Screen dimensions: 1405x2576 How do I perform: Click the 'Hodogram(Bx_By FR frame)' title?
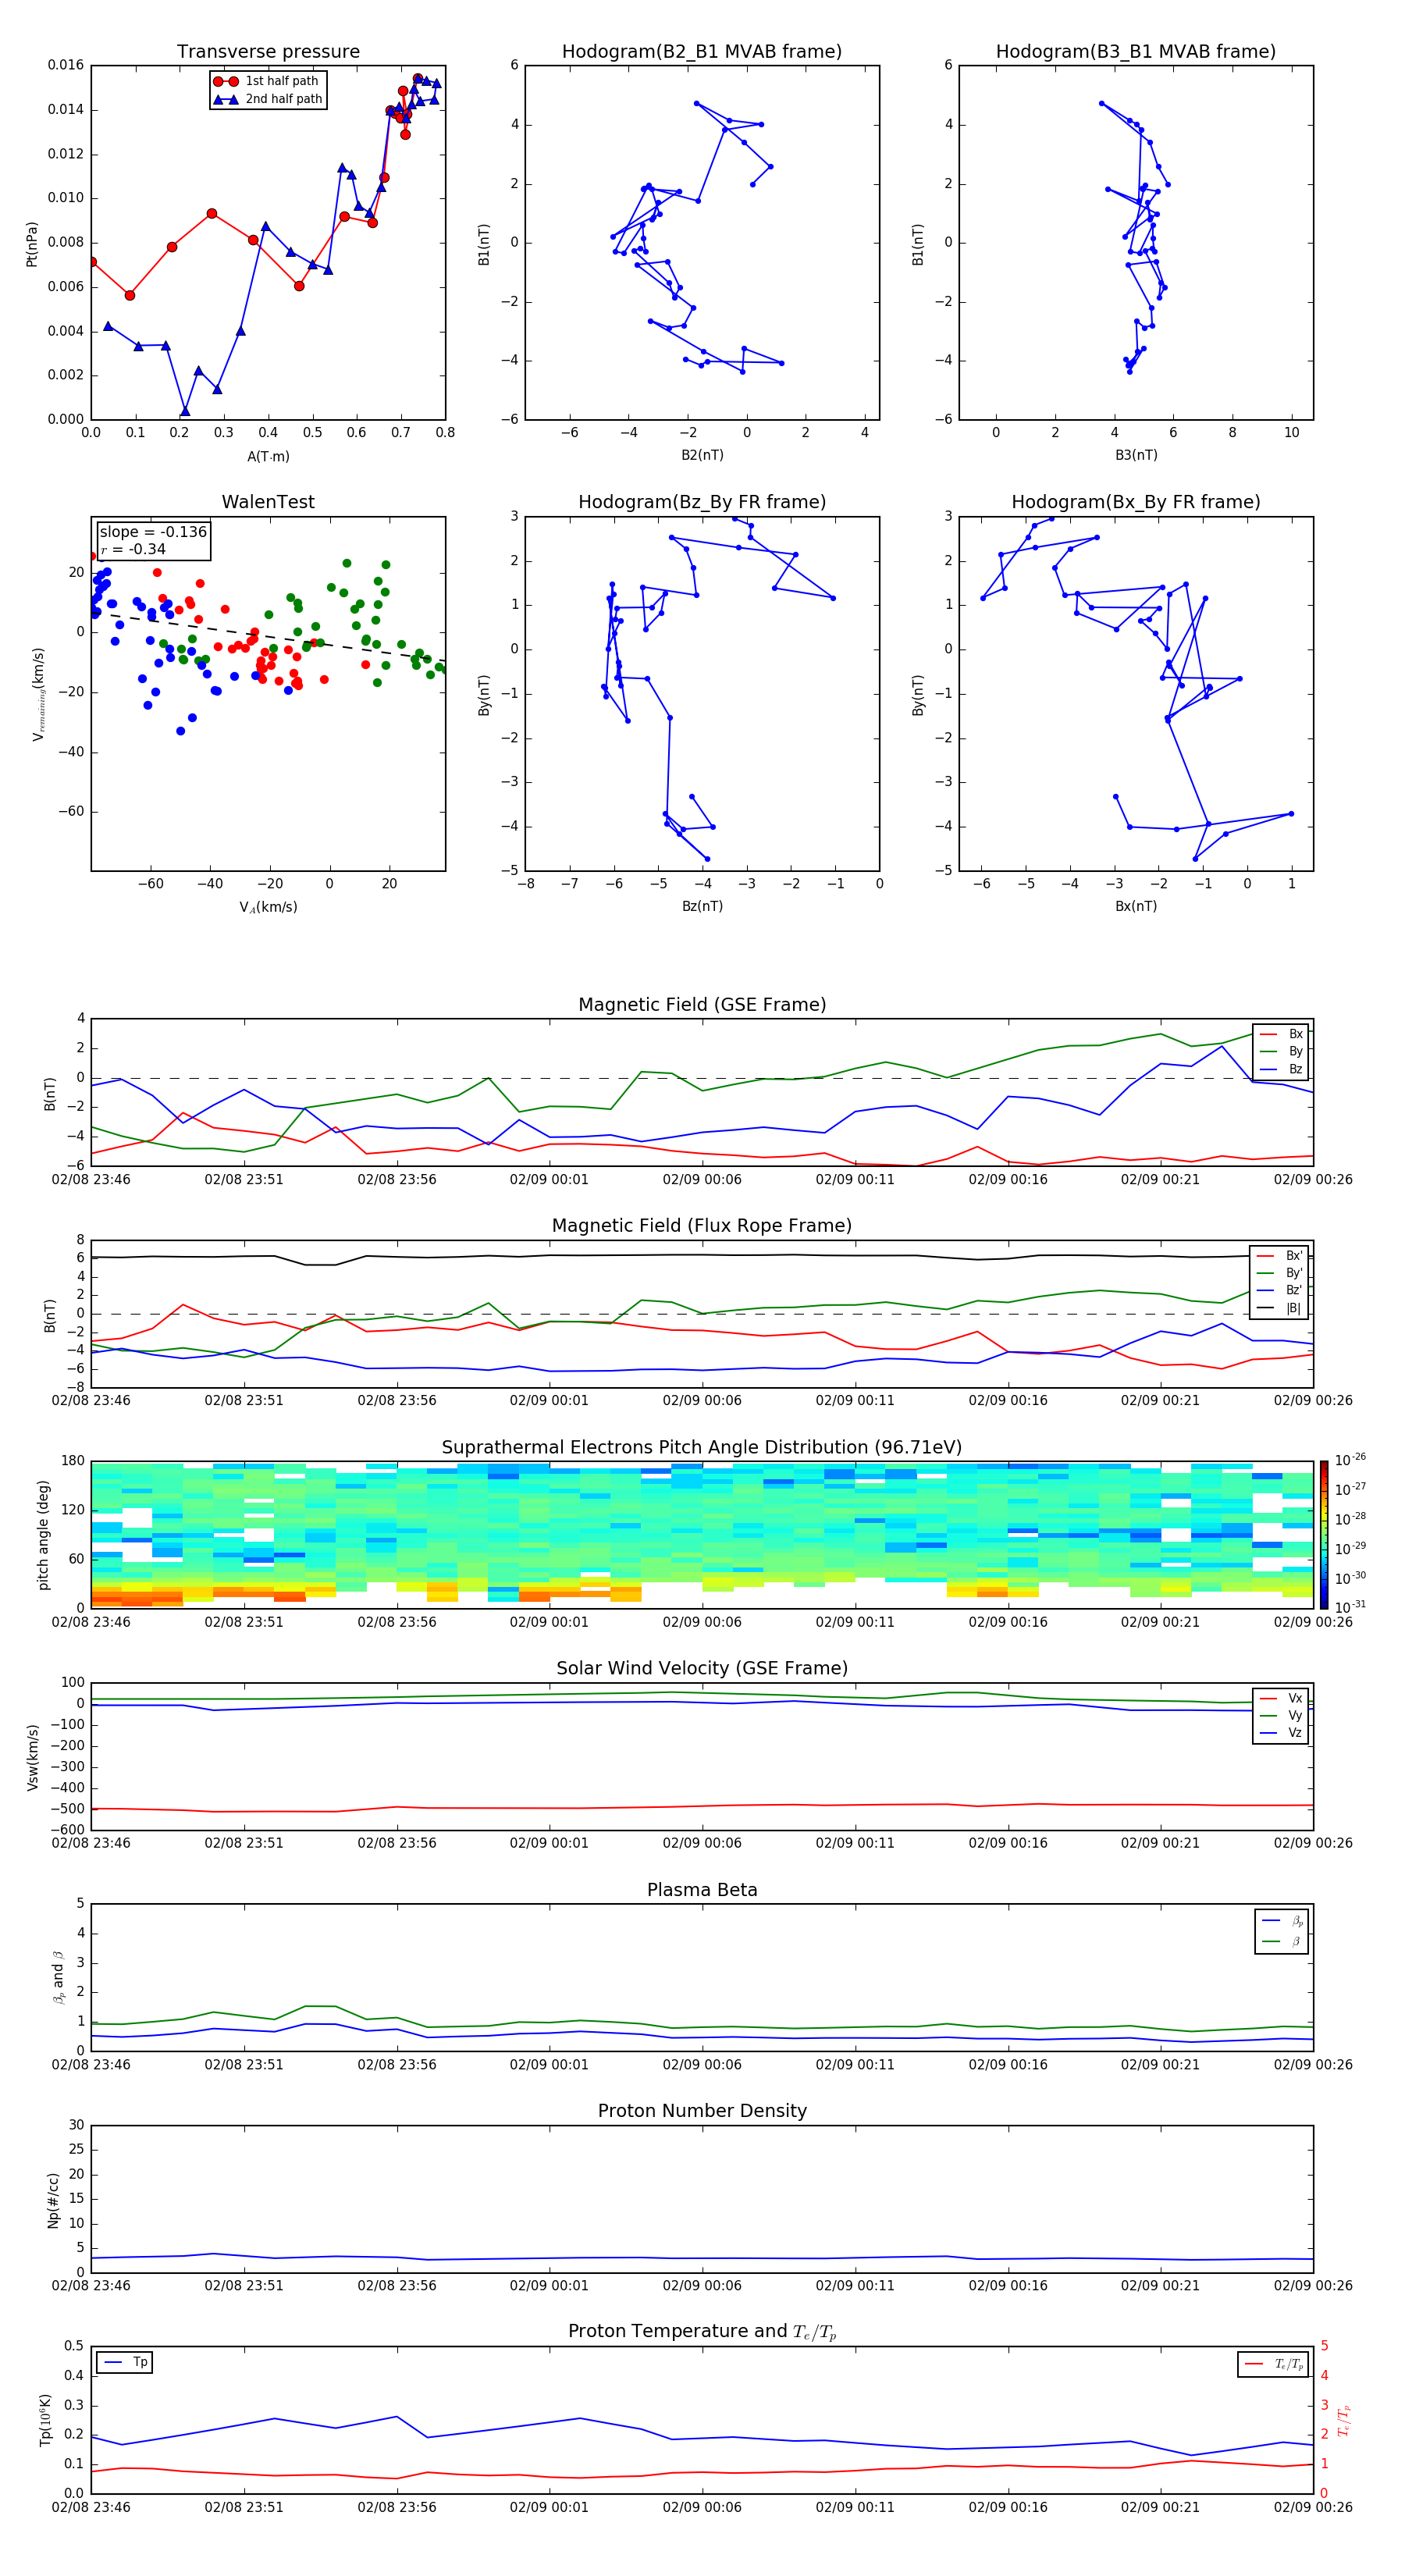[1136, 502]
